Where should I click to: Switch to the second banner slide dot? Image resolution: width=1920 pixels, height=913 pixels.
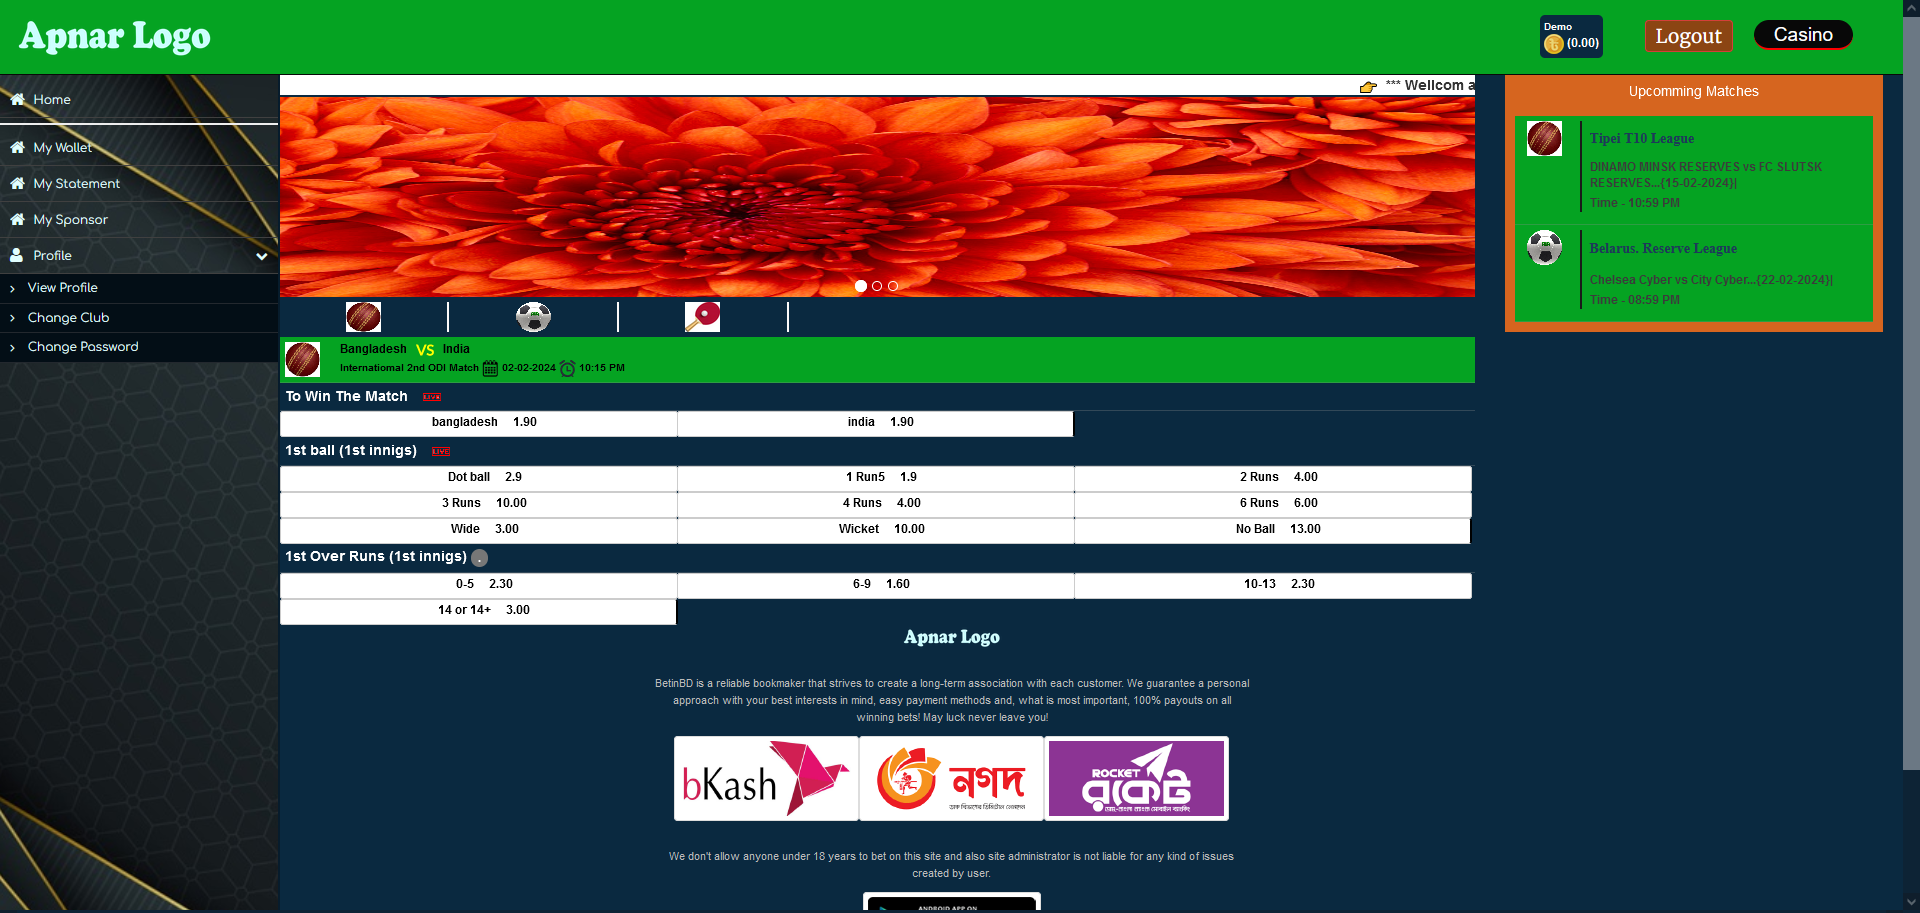click(x=877, y=286)
